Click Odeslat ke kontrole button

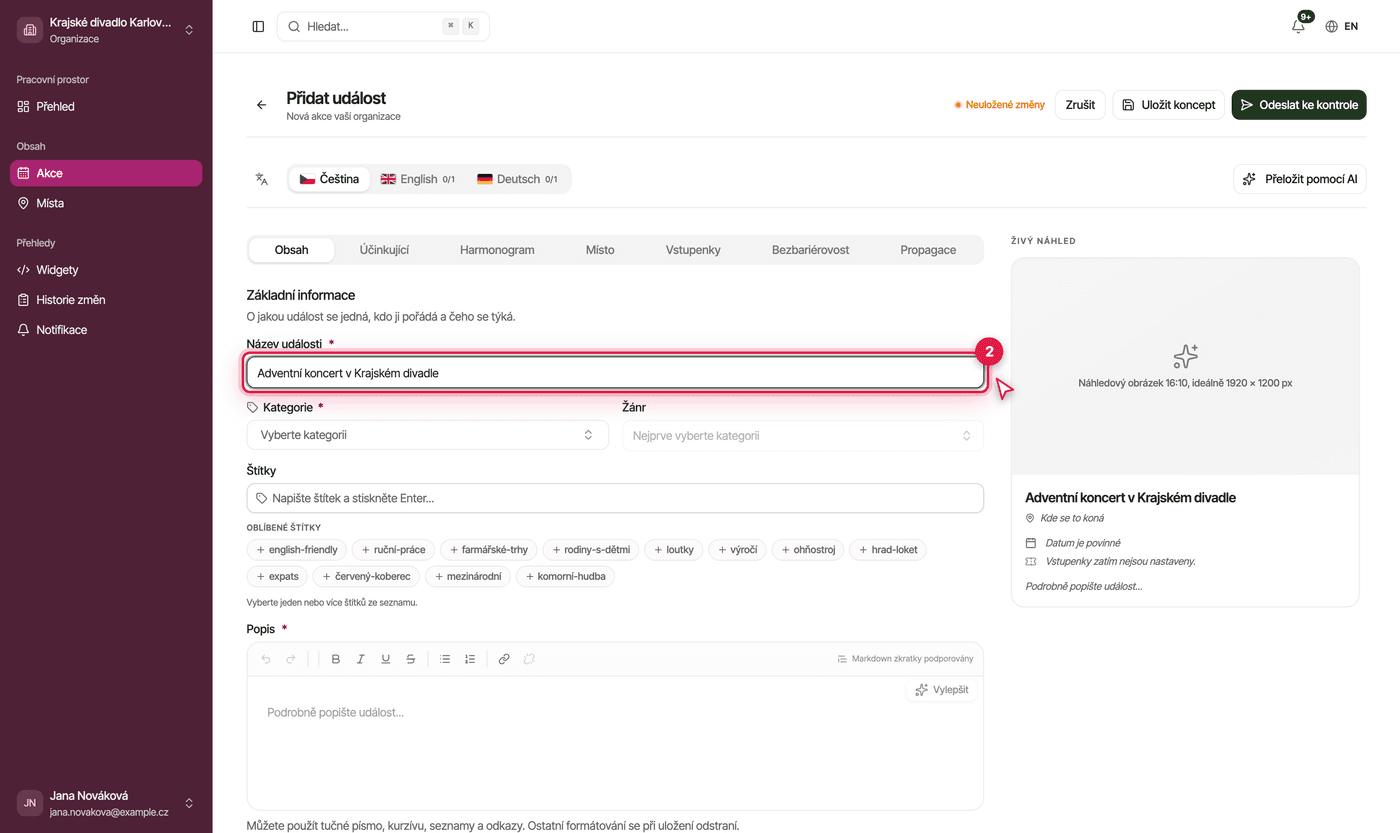(x=1299, y=105)
